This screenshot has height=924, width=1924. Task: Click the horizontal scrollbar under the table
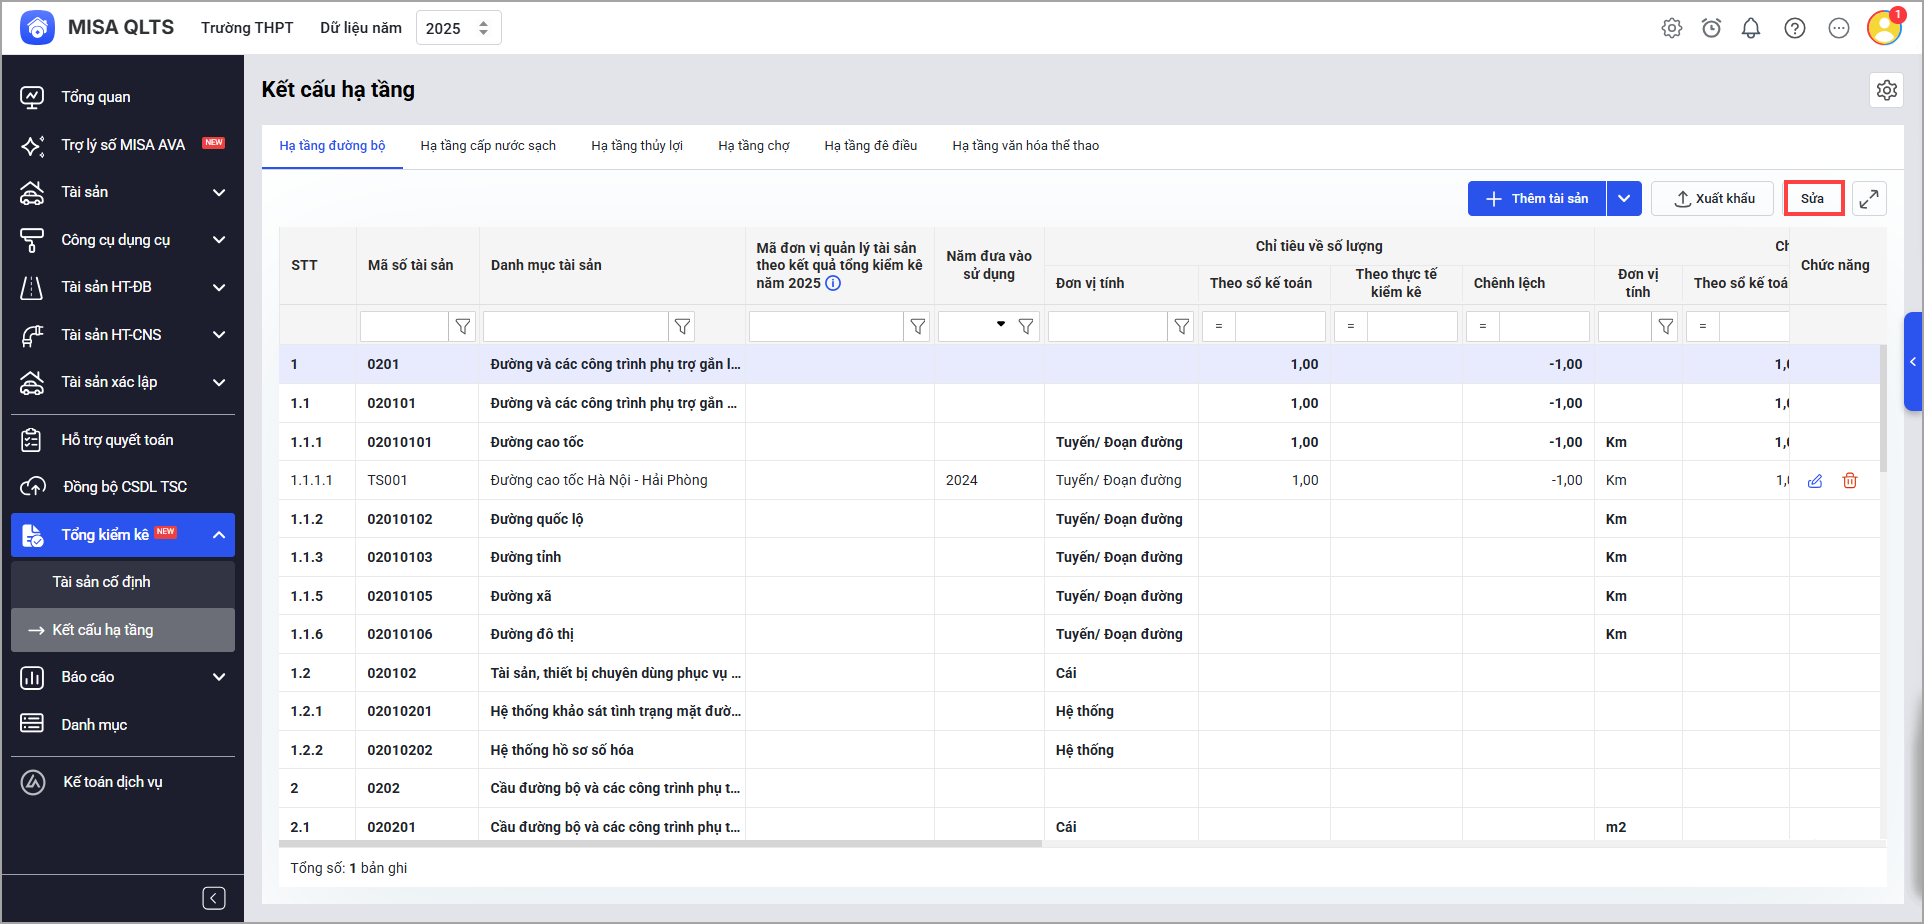click(660, 844)
